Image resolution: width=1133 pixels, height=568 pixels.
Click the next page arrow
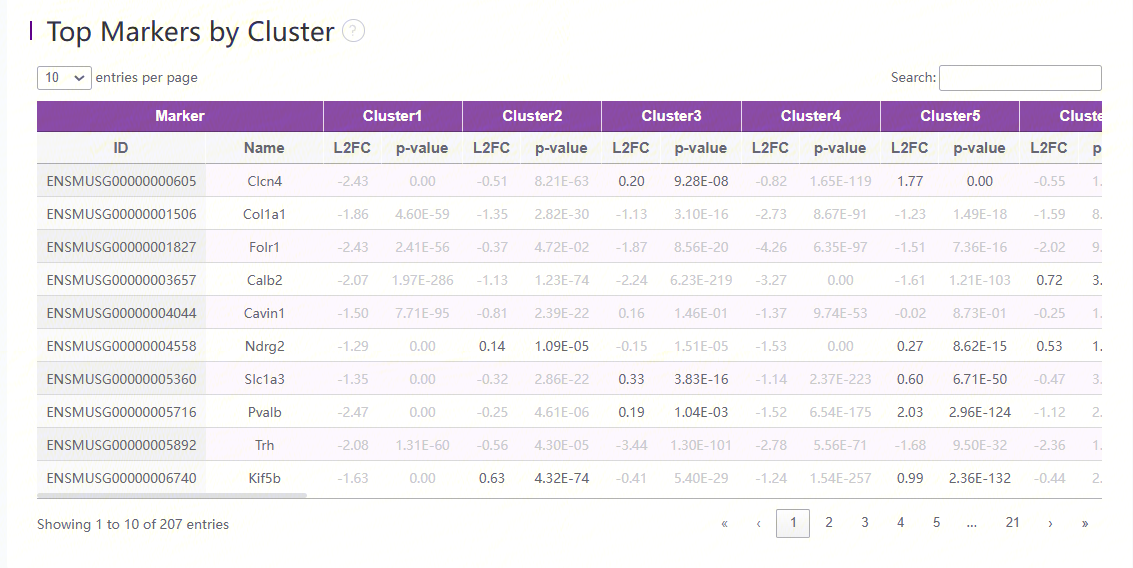pos(1049,523)
